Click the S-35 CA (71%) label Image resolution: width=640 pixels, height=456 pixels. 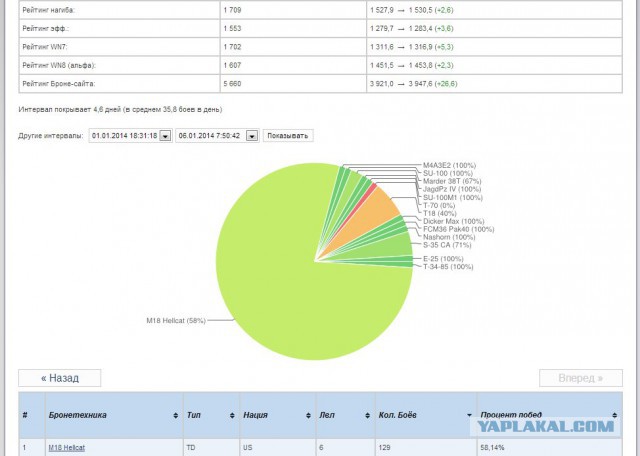[x=447, y=245]
